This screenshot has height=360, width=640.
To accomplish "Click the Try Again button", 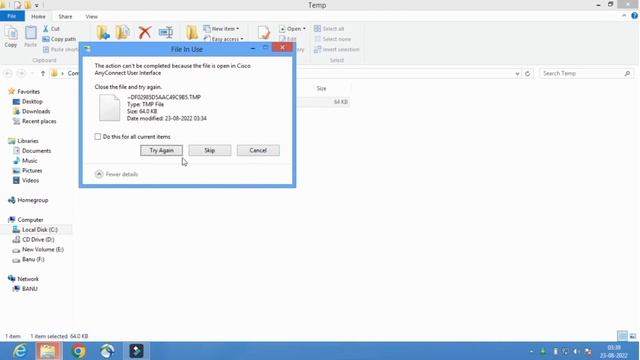I will (161, 150).
